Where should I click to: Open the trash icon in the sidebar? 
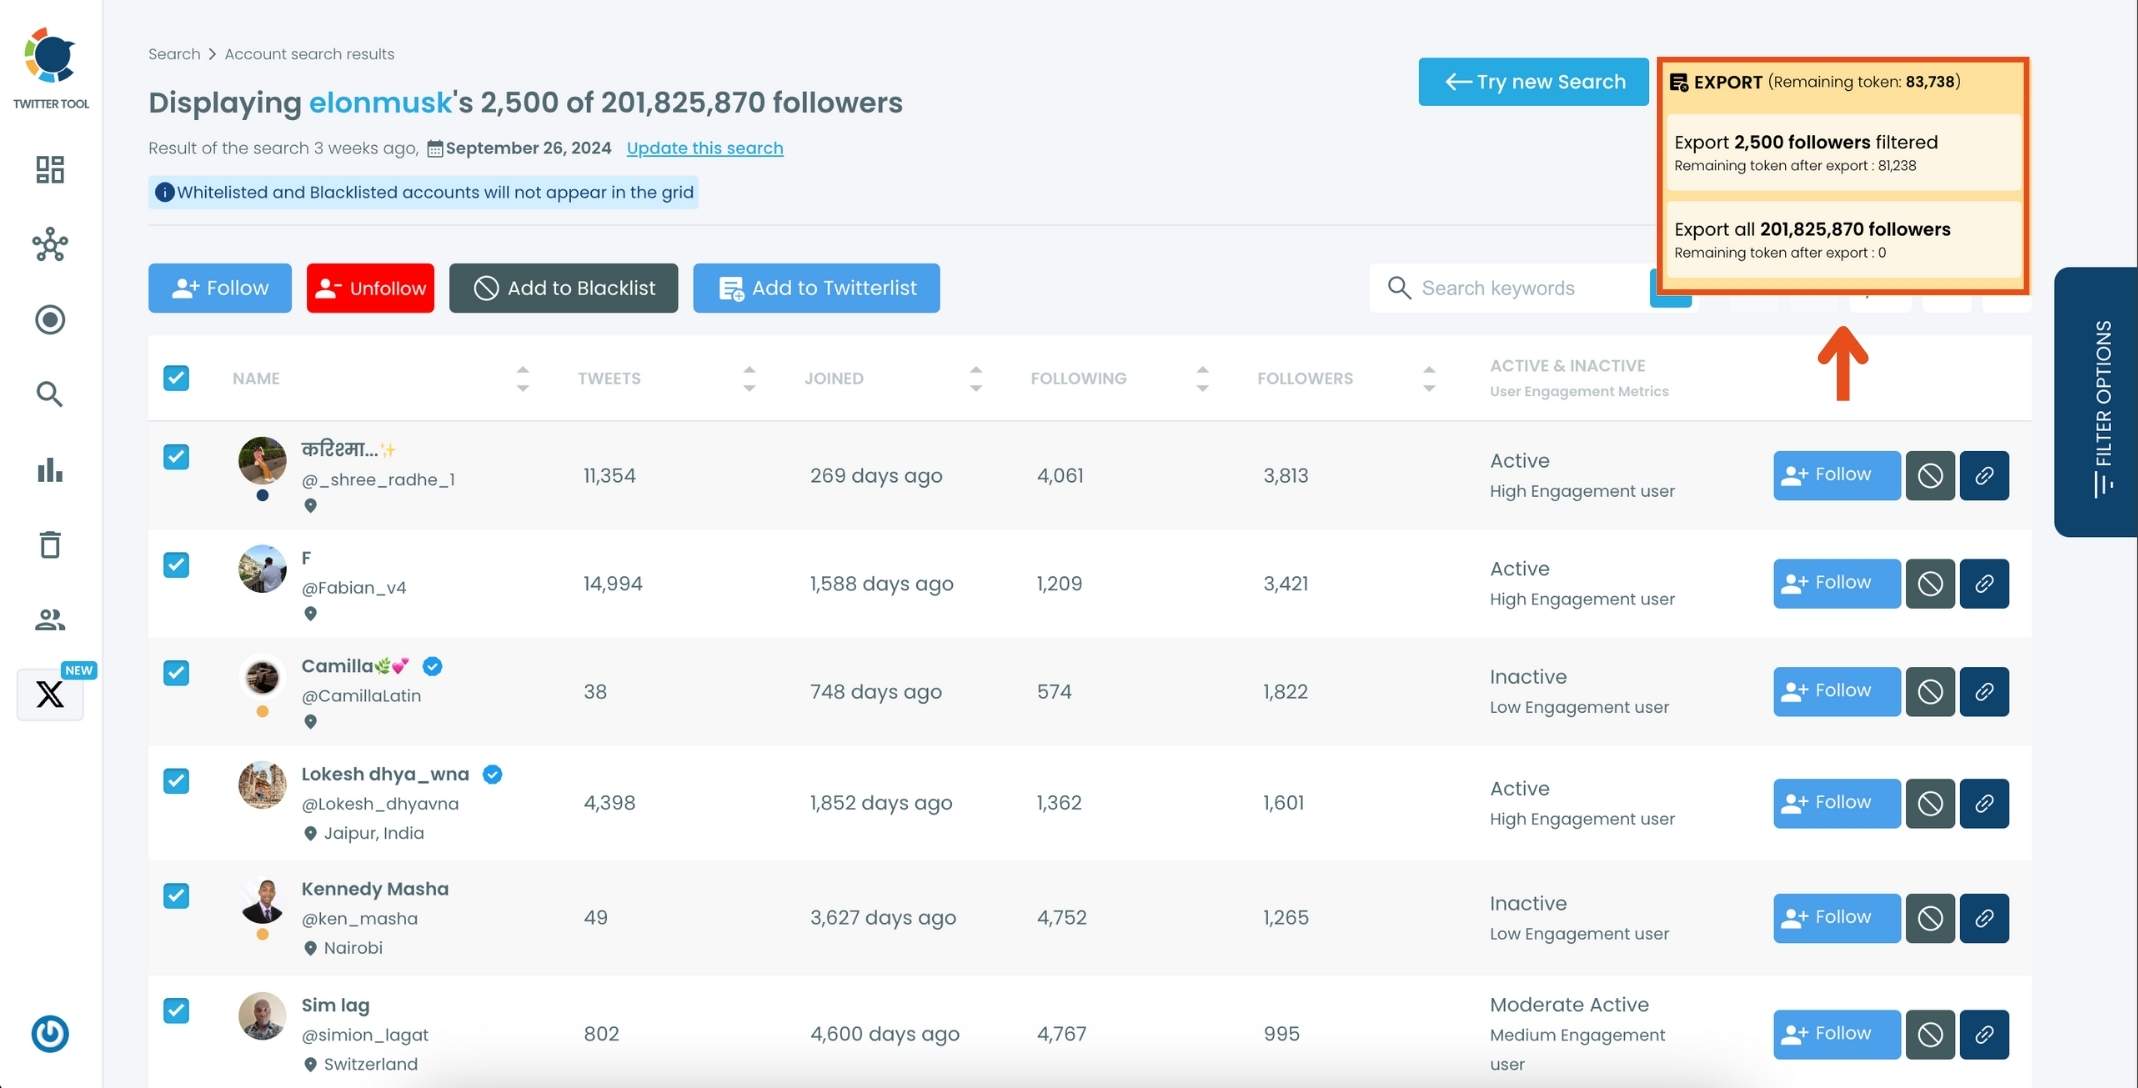49,544
